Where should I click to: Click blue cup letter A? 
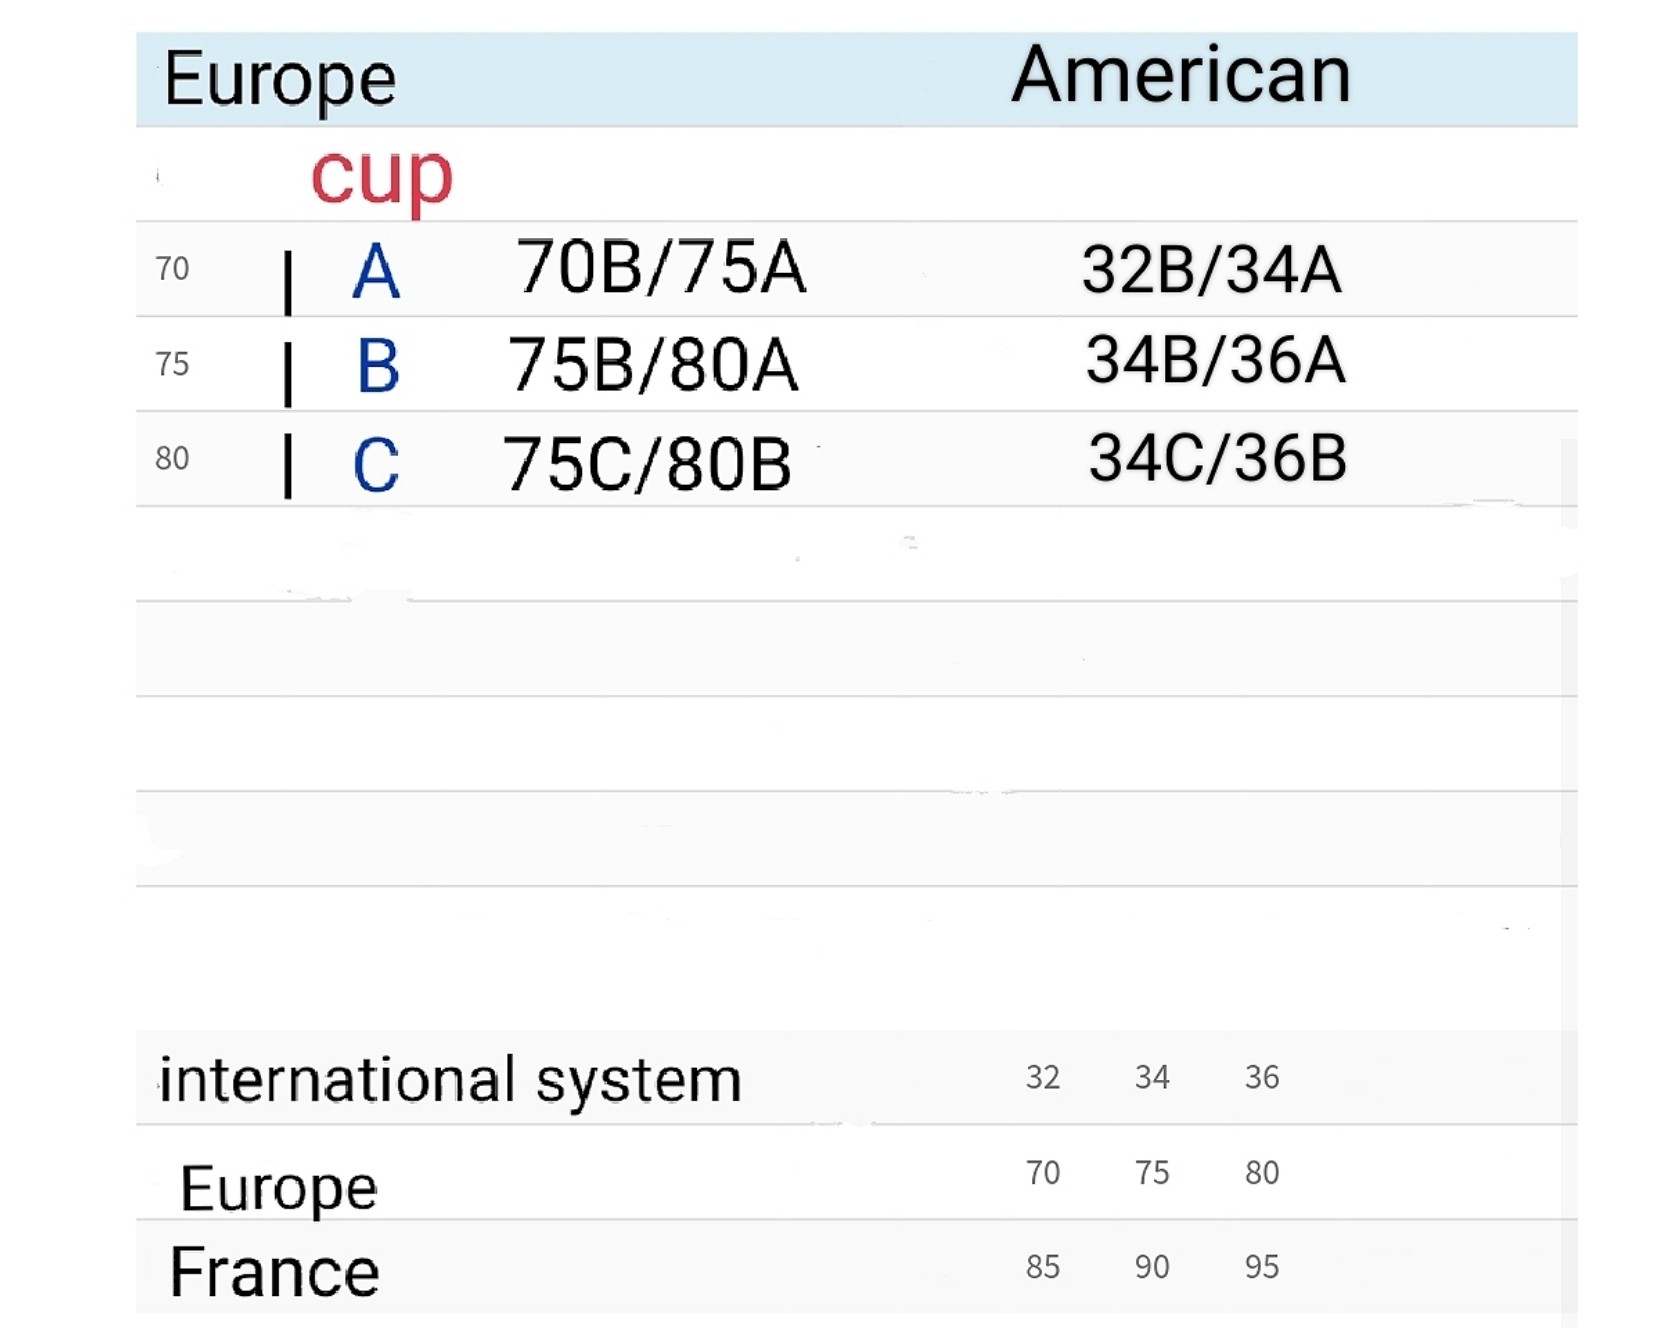pyautogui.click(x=376, y=272)
